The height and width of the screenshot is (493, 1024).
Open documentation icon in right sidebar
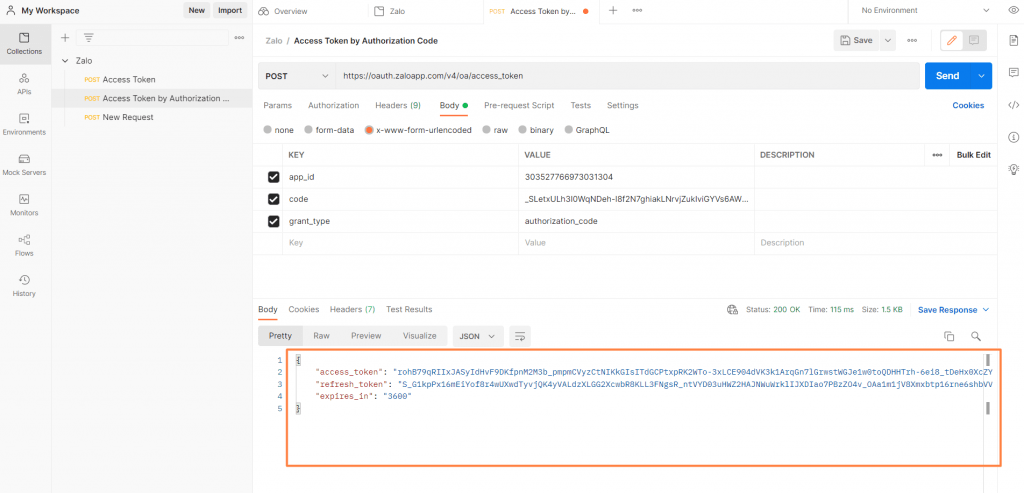(x=1014, y=40)
